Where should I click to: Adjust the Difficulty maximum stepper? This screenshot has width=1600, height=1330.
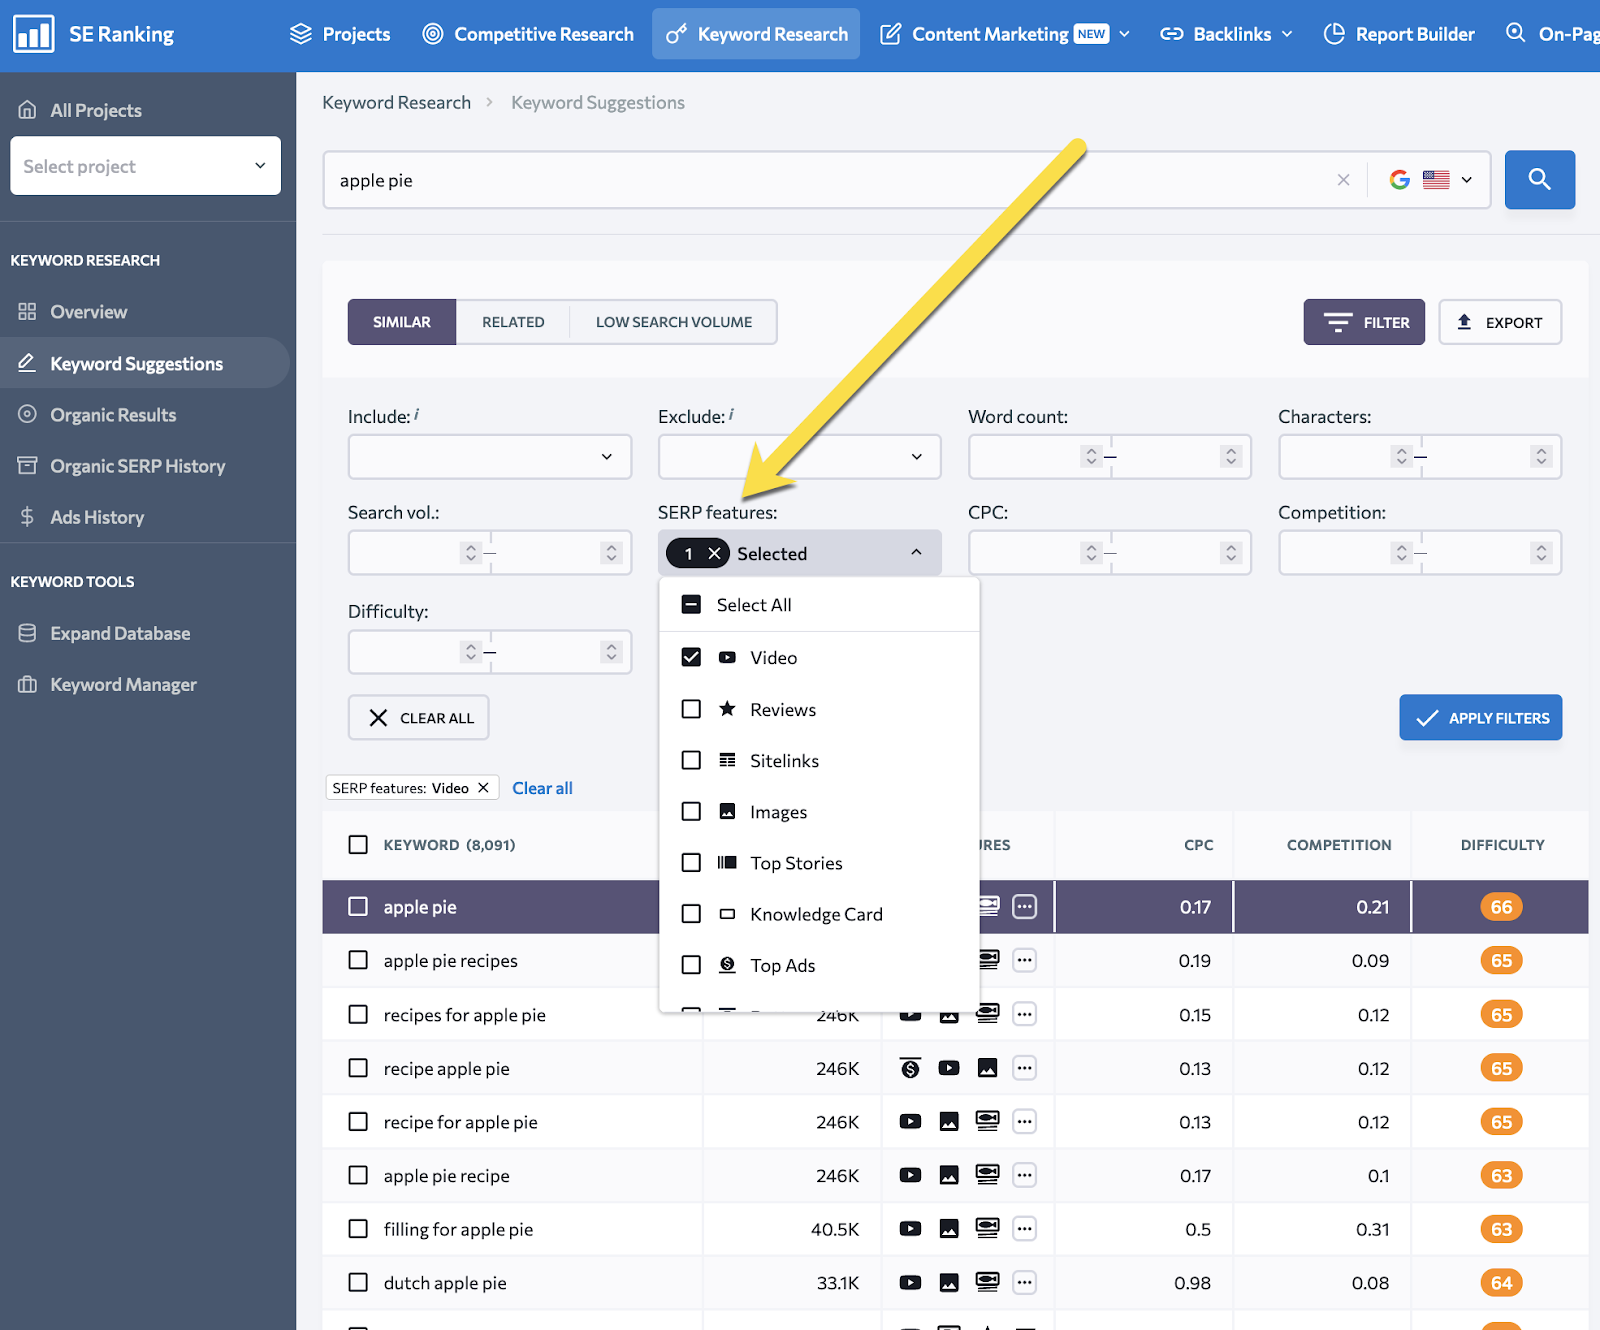coord(611,652)
